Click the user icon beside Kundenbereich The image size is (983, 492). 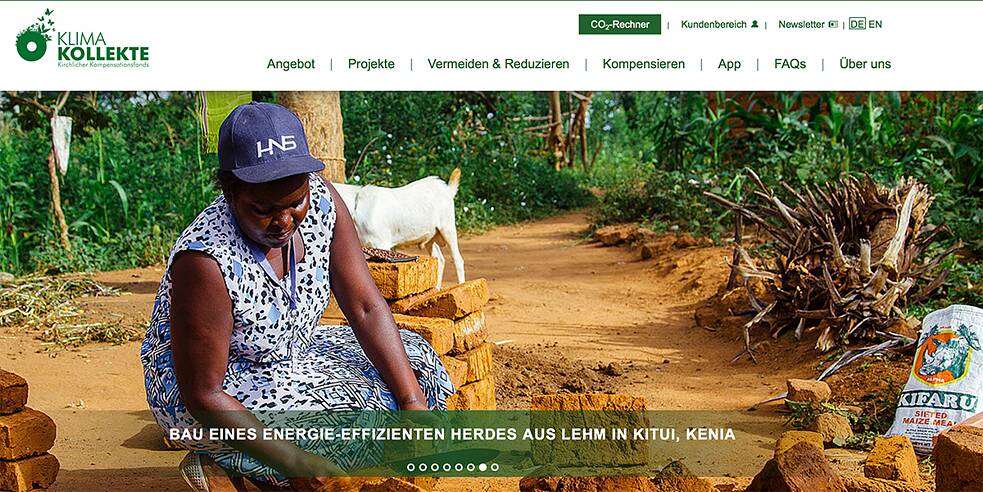(755, 24)
